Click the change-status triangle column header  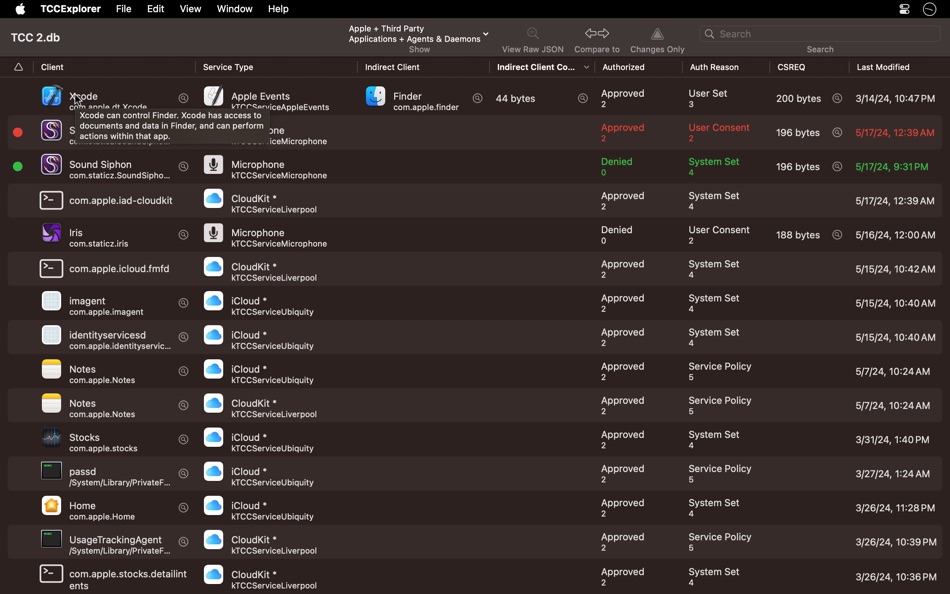point(18,67)
